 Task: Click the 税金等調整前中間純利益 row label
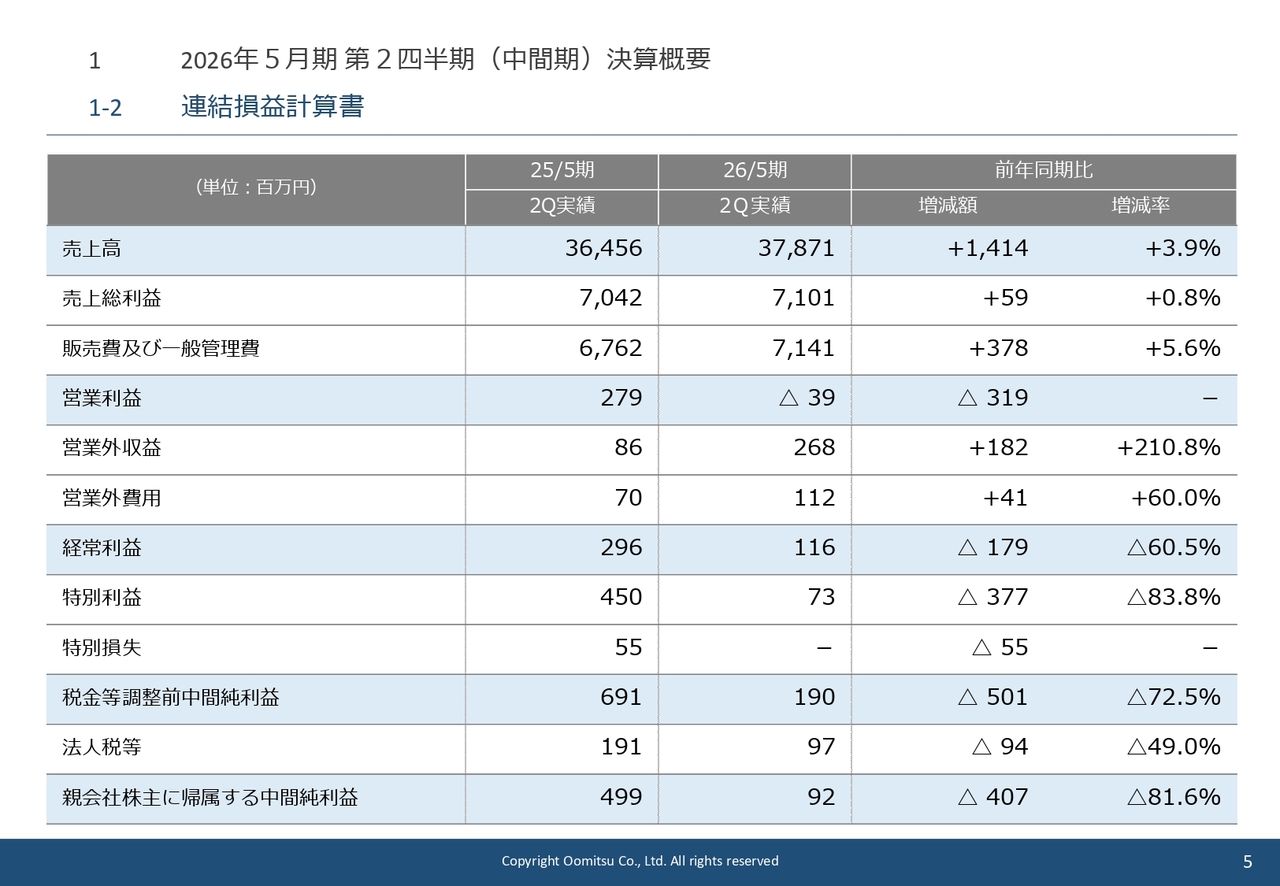tap(171, 698)
